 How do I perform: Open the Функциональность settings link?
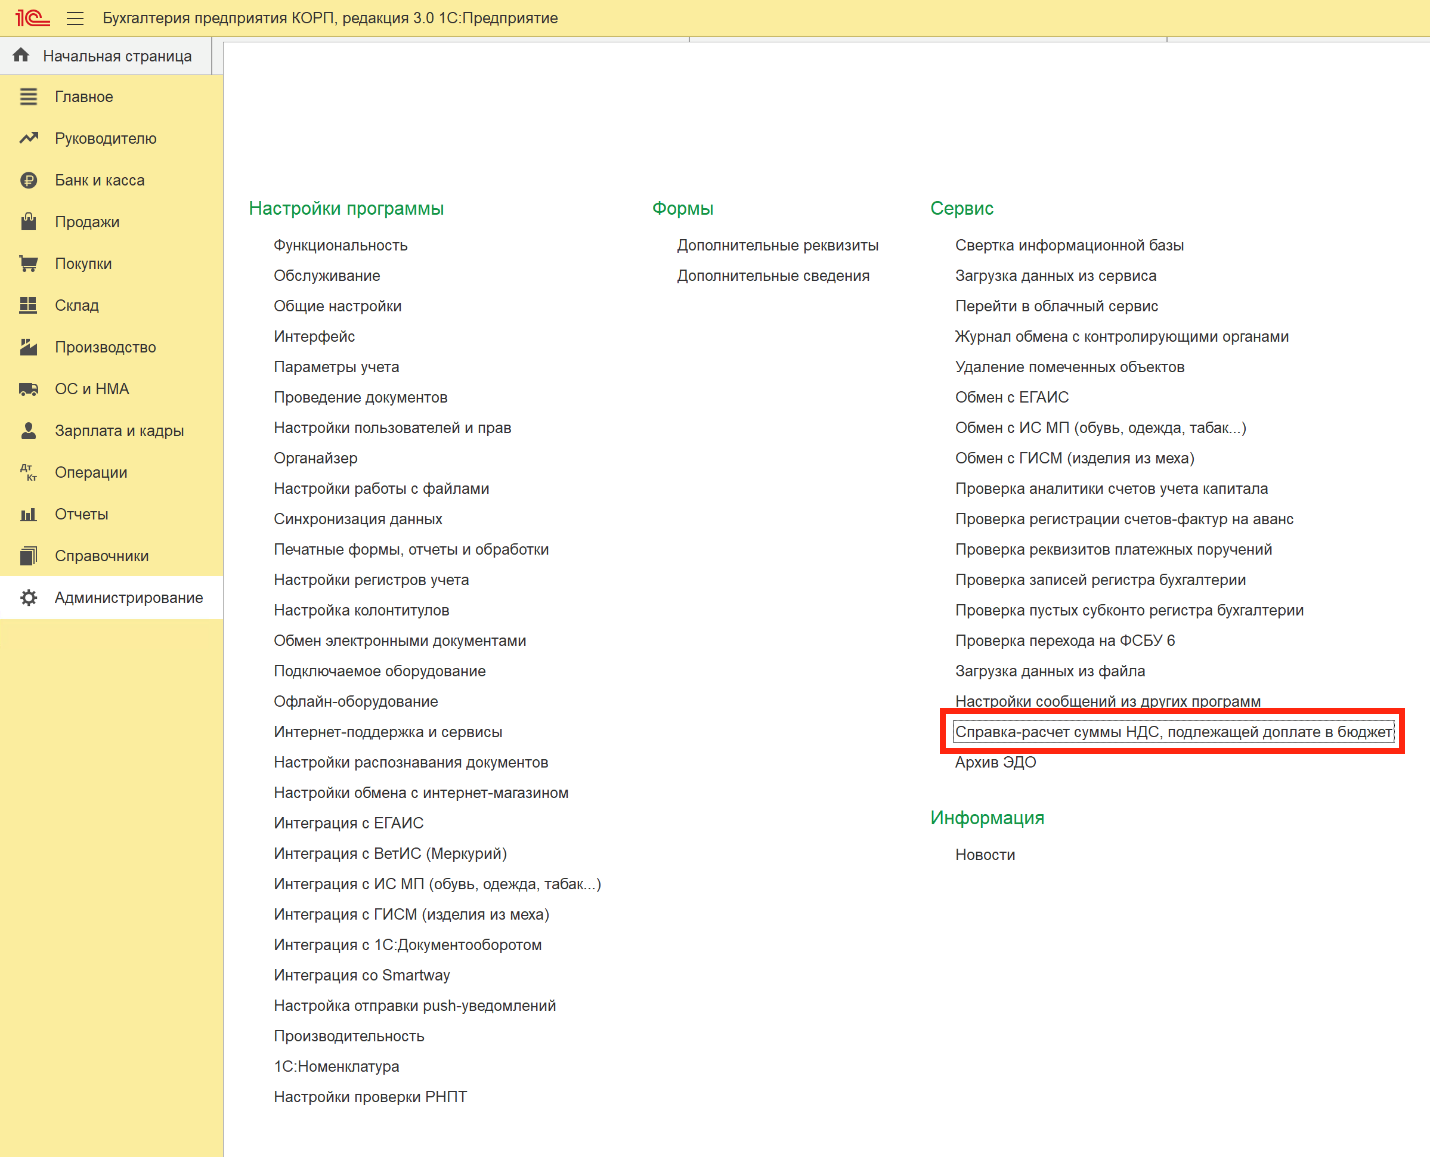point(340,245)
